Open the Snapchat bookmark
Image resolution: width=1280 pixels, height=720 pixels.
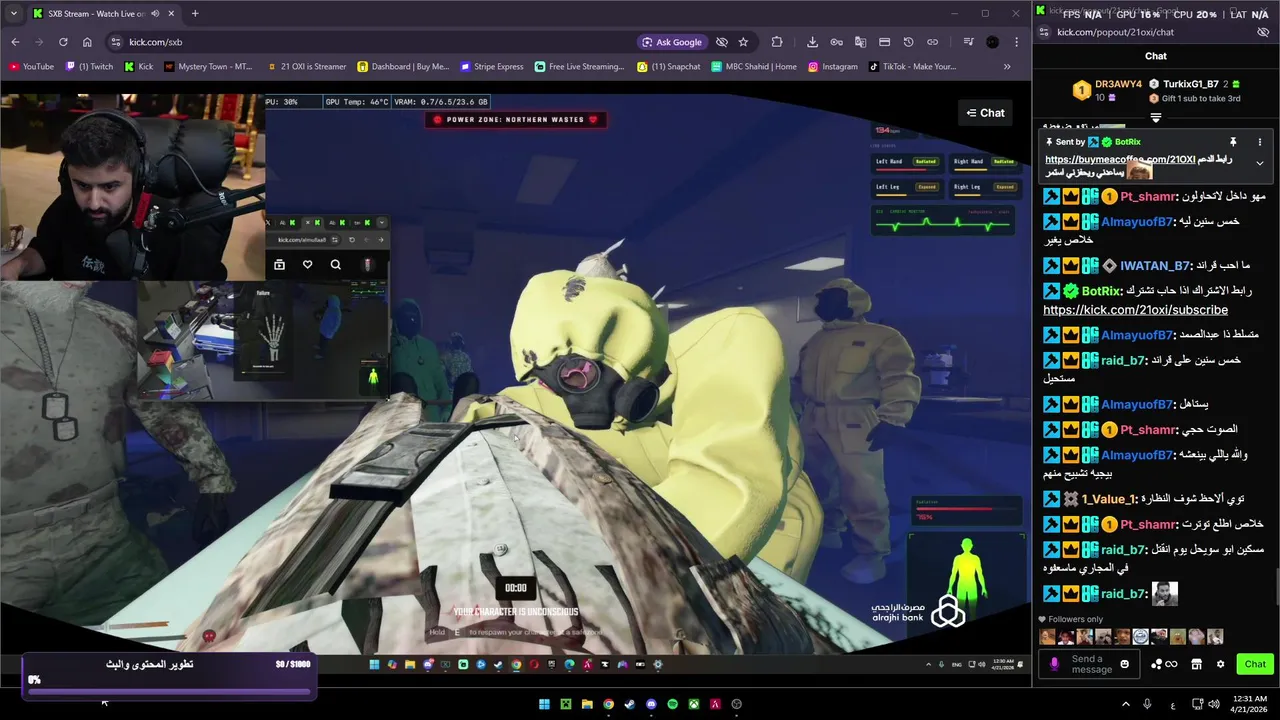click(x=669, y=67)
